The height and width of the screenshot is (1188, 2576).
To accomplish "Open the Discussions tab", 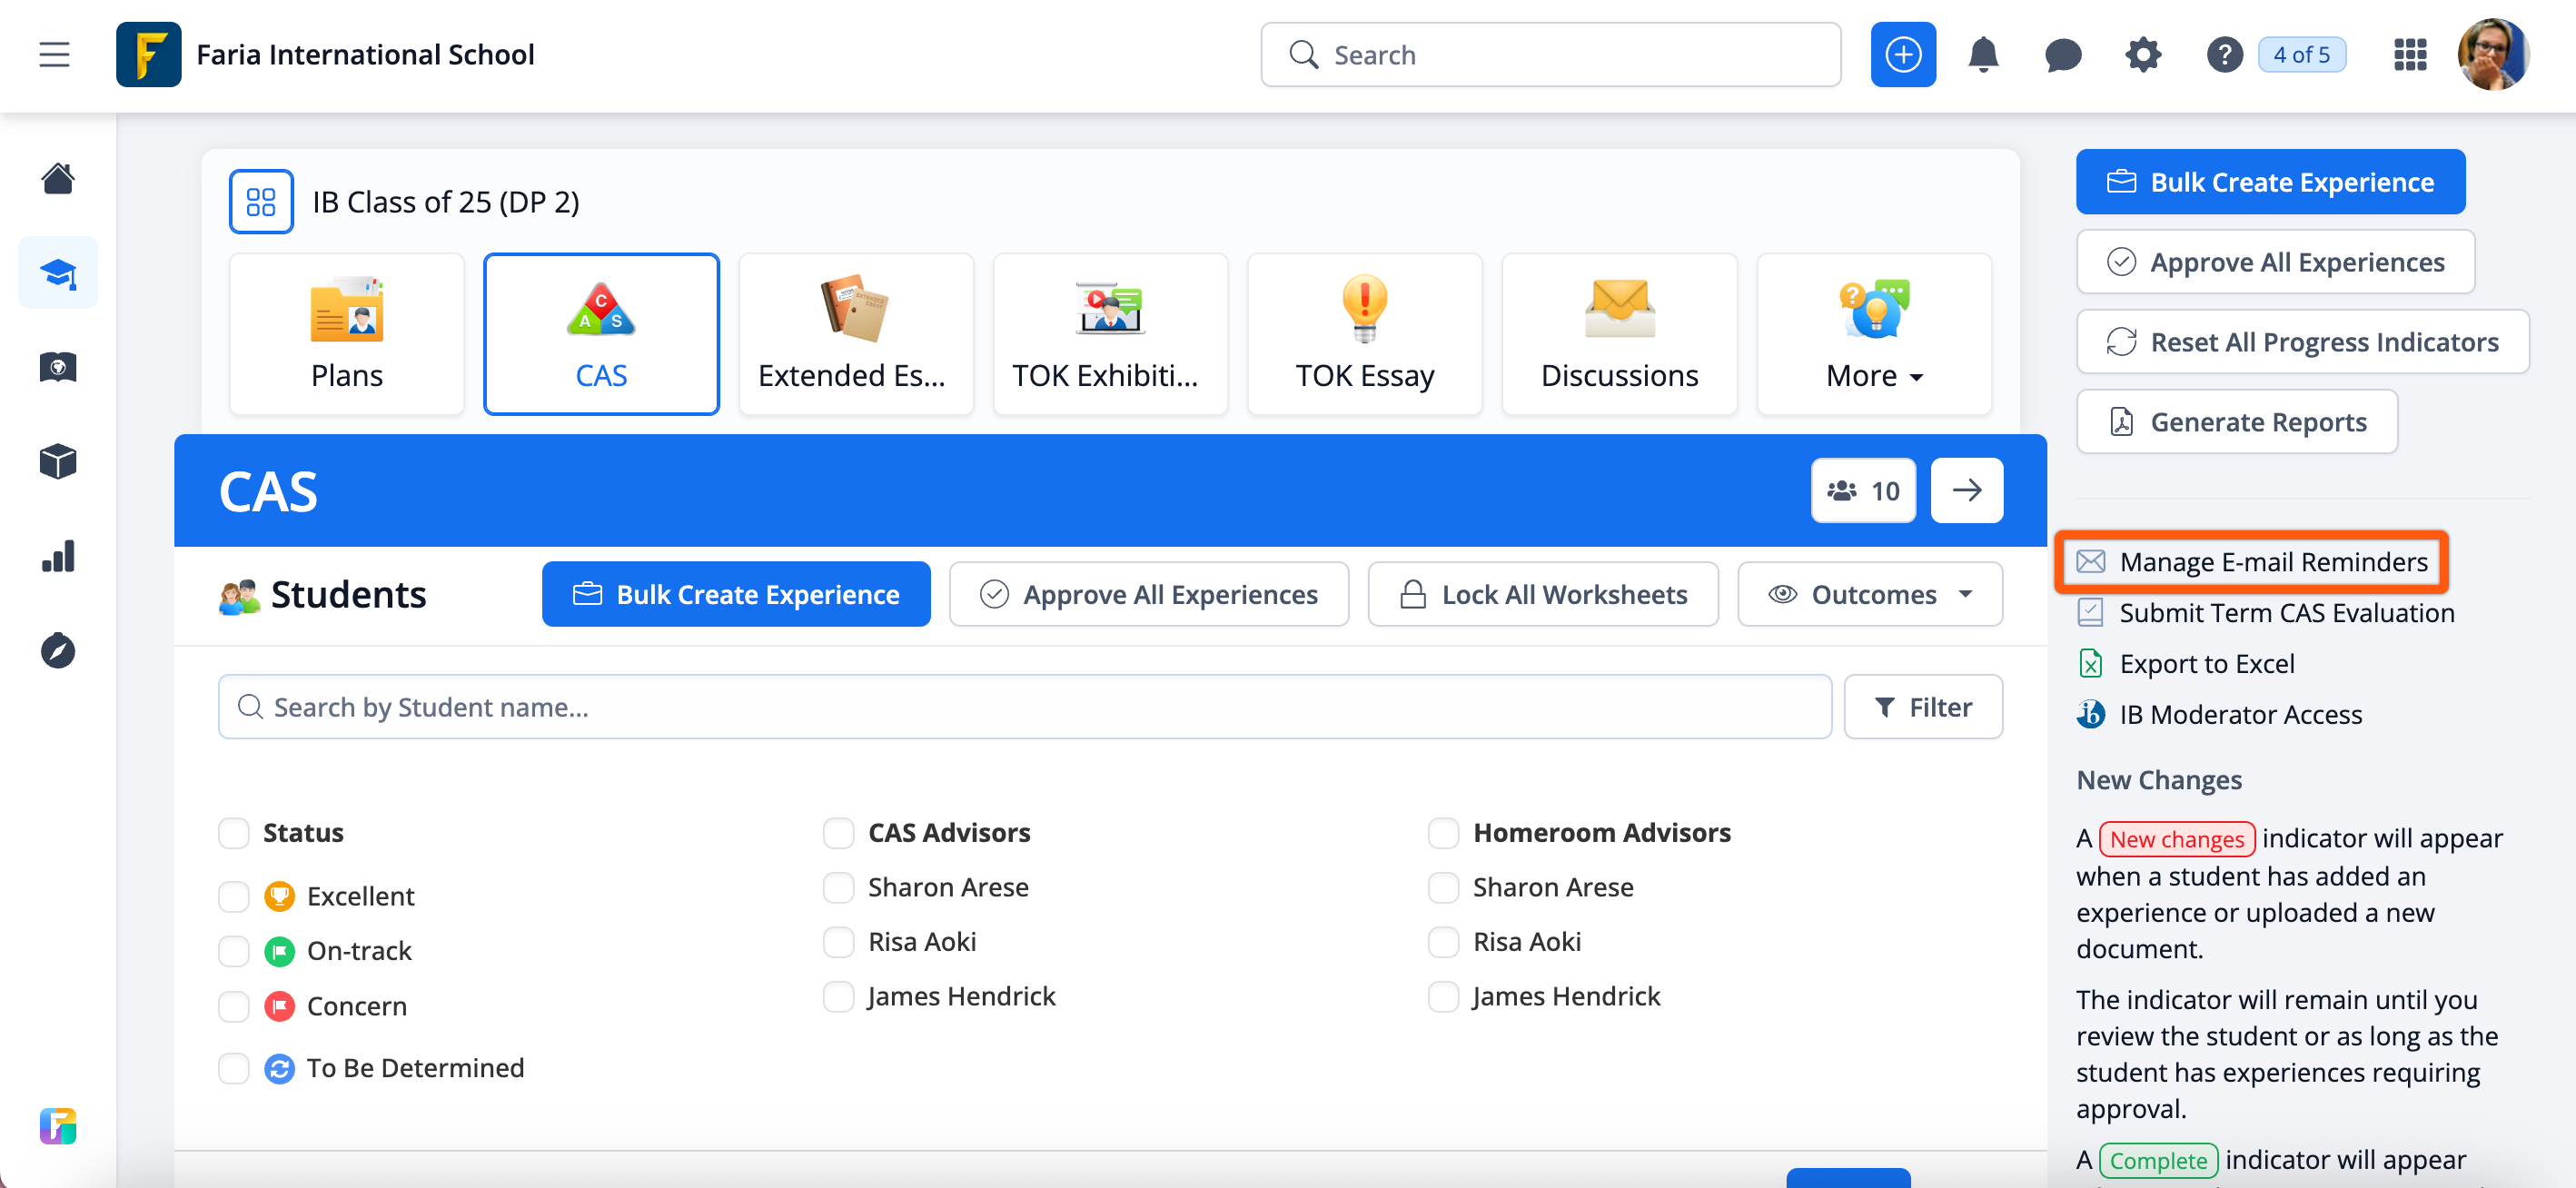I will point(1619,333).
